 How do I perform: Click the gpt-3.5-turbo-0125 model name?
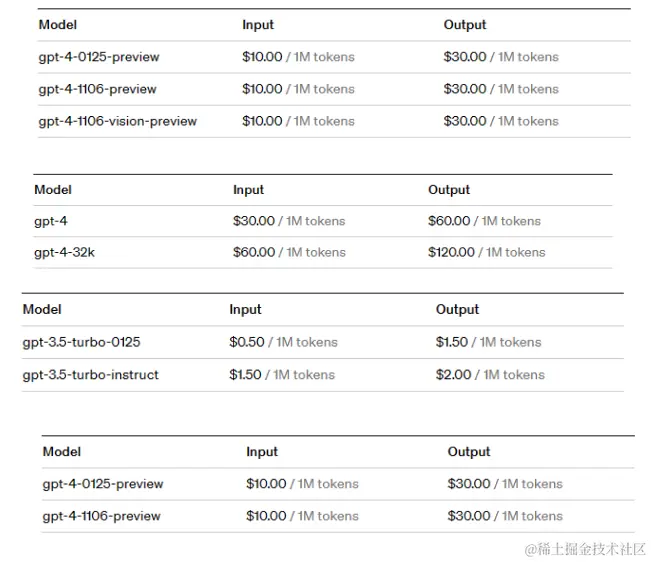[x=81, y=342]
